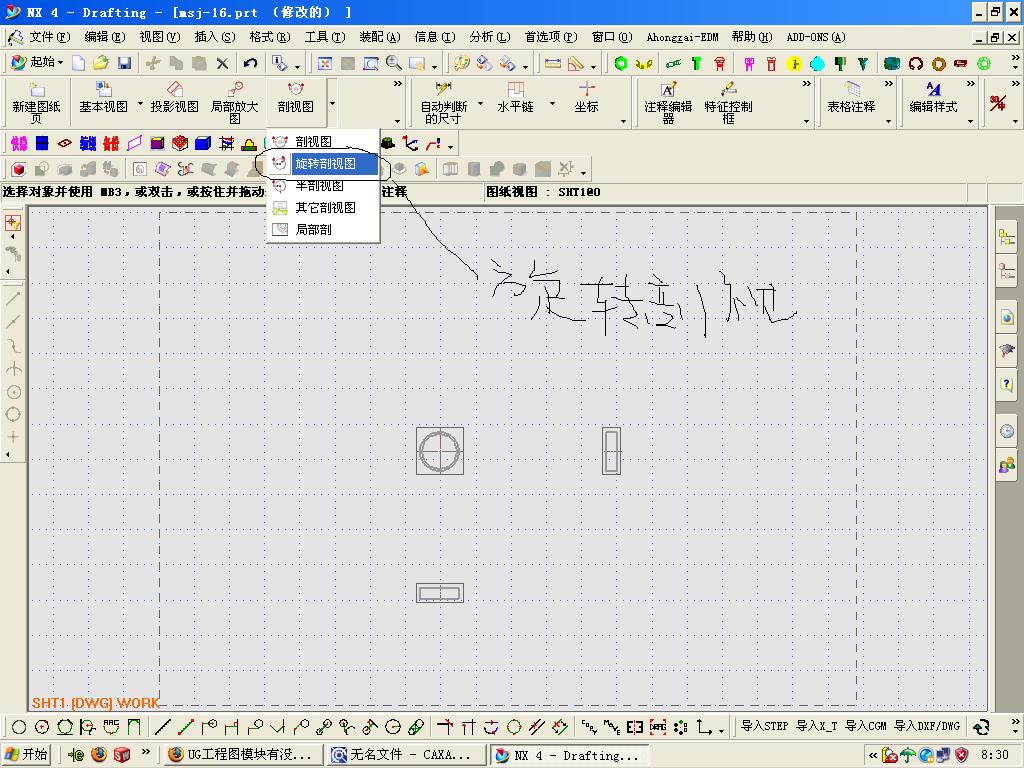Expand the drawing layout toolbar overflow chevron

click(x=397, y=84)
